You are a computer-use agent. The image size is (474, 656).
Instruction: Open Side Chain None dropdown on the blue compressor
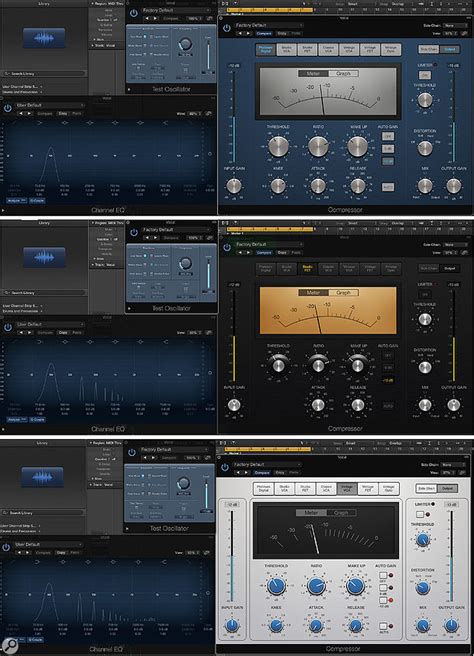coord(455,26)
